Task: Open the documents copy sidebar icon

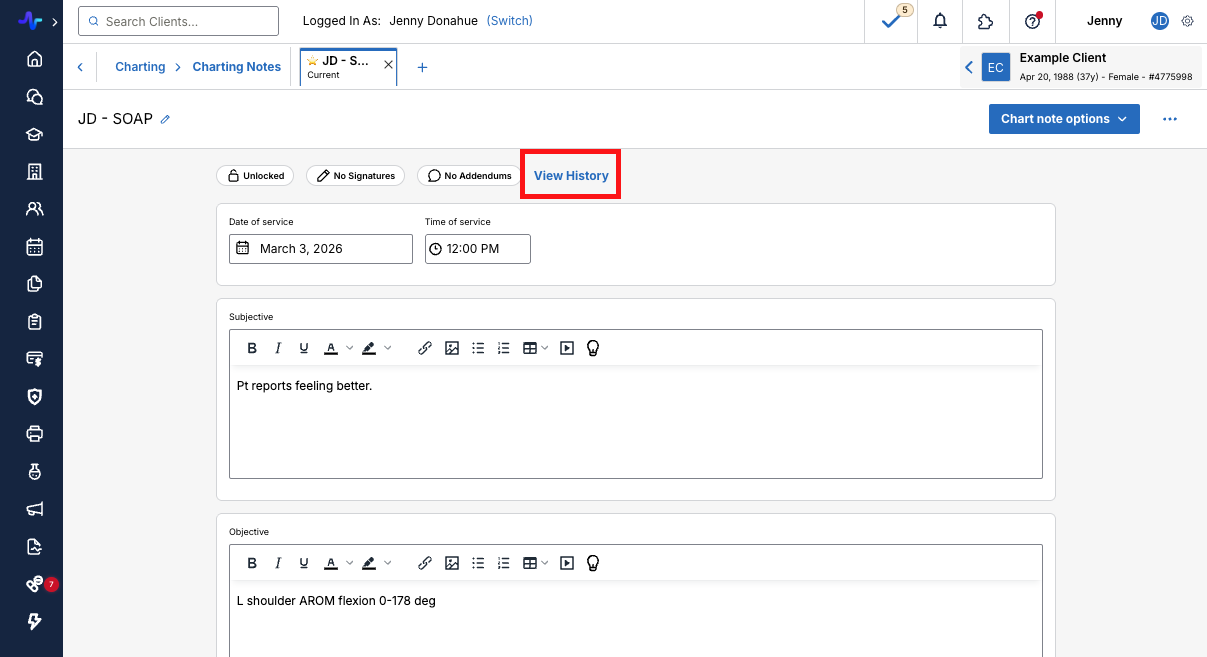Action: [x=34, y=284]
